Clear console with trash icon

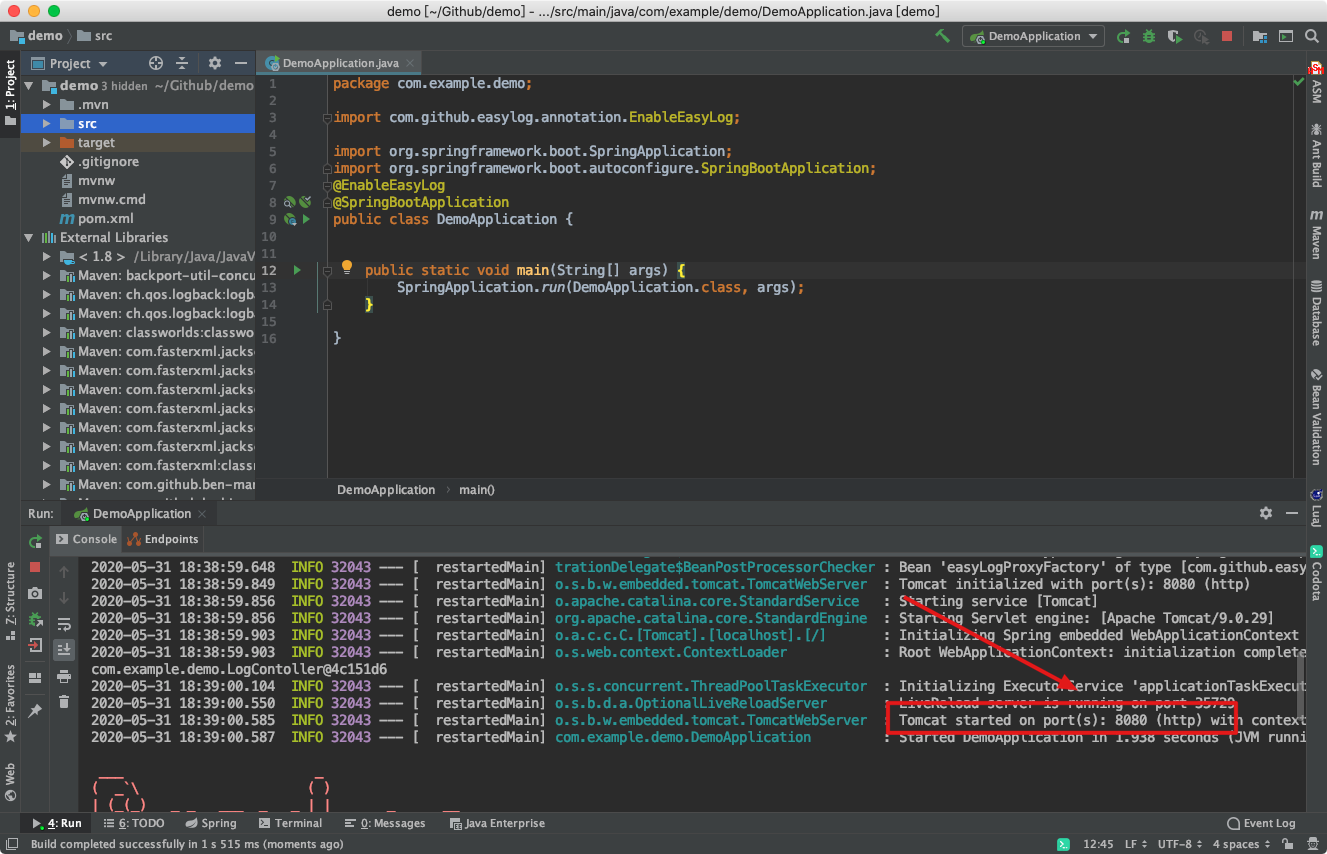click(64, 702)
